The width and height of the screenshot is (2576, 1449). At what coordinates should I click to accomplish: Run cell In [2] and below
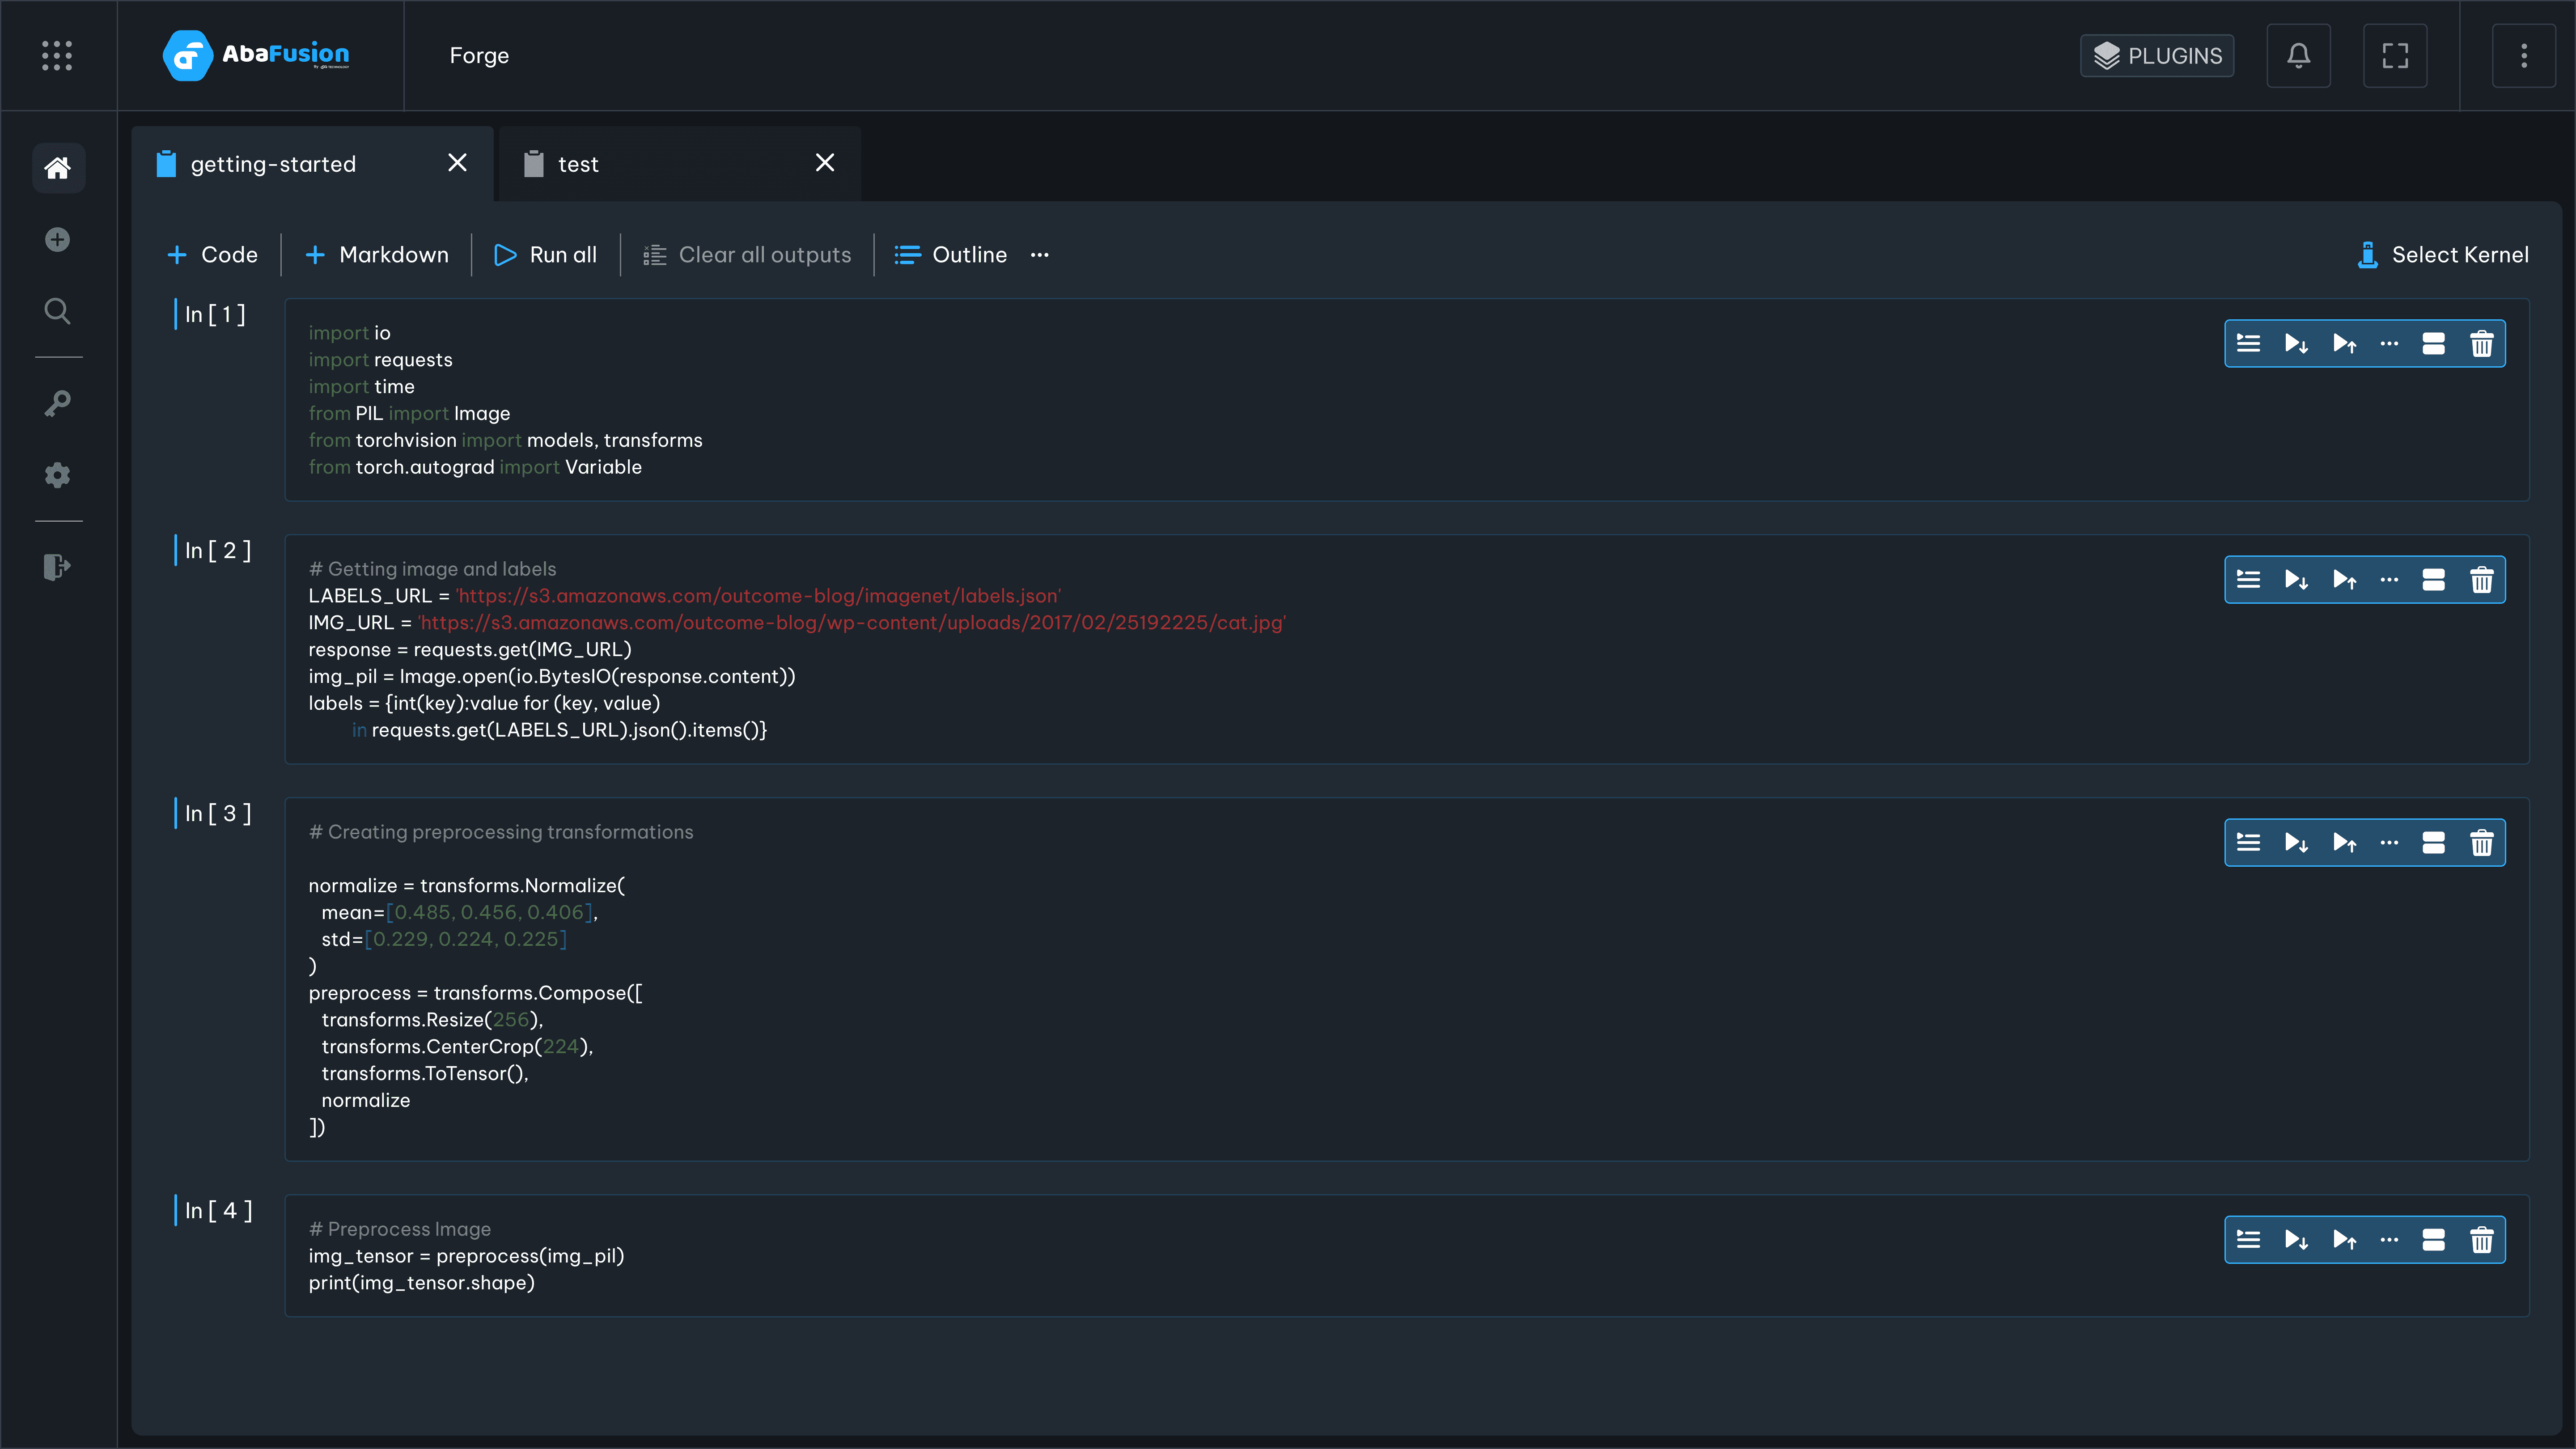coord(2296,580)
